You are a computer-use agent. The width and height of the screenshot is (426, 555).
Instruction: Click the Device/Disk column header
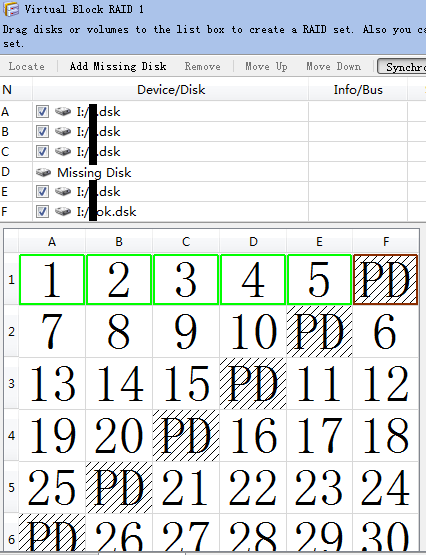pyautogui.click(x=171, y=90)
